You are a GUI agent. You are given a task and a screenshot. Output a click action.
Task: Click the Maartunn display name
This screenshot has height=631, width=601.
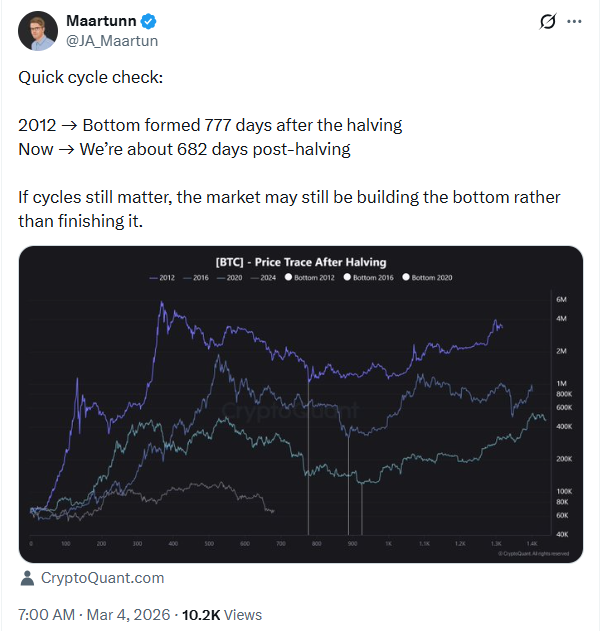point(101,21)
